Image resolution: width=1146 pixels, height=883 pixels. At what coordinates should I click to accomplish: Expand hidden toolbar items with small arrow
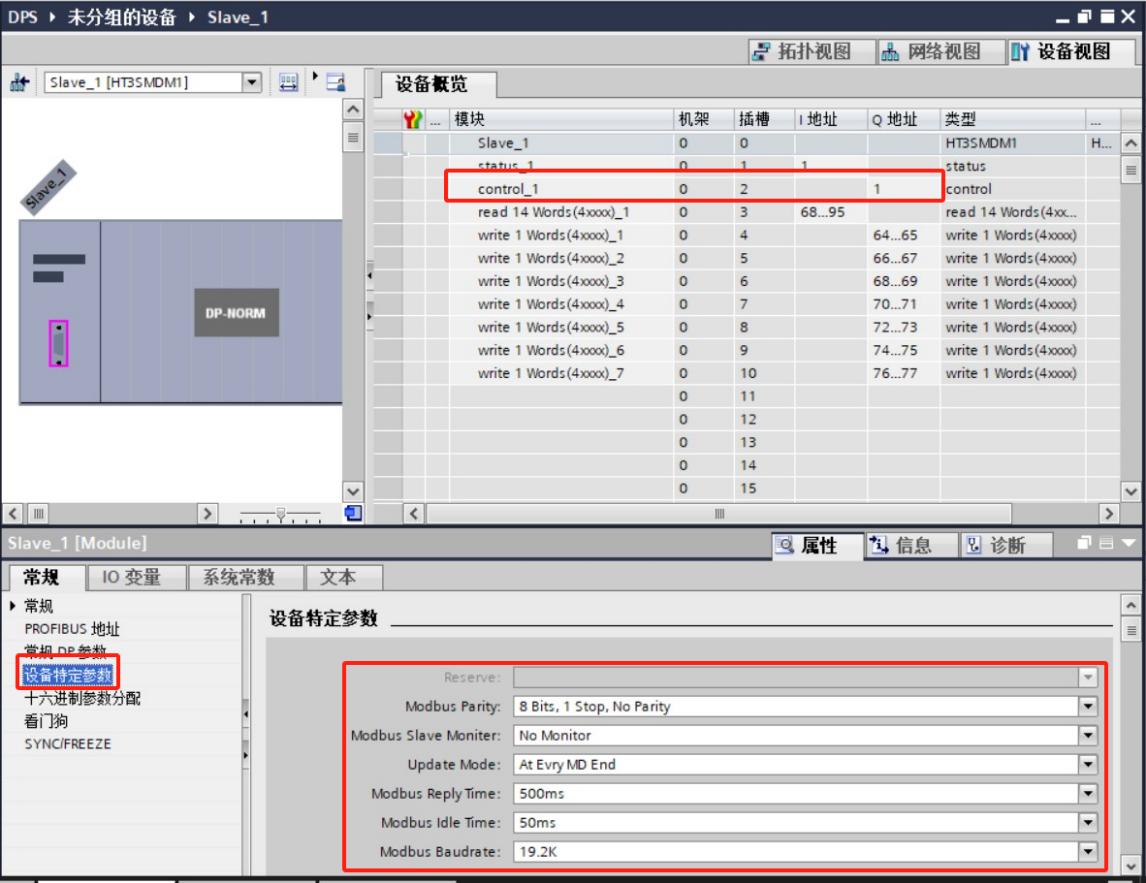[315, 75]
